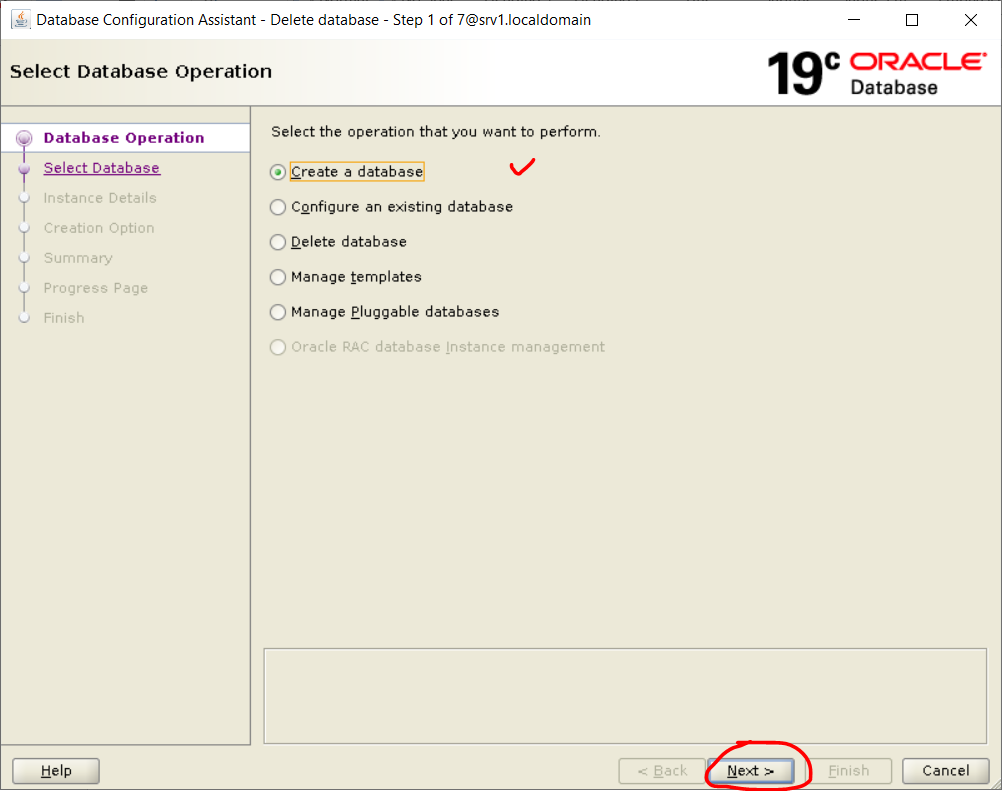Click inside the empty message area box
The image size is (1002, 791).
click(624, 695)
